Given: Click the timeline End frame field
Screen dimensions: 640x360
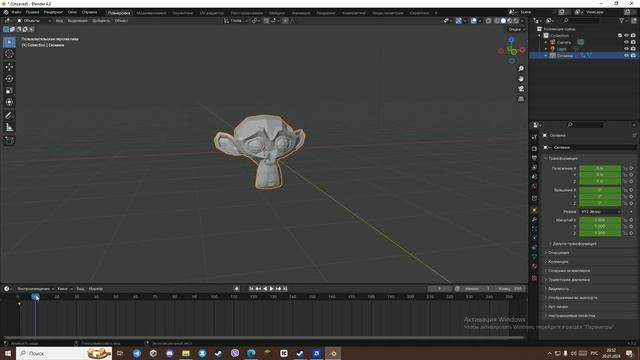Looking at the screenshot, I should point(509,289).
